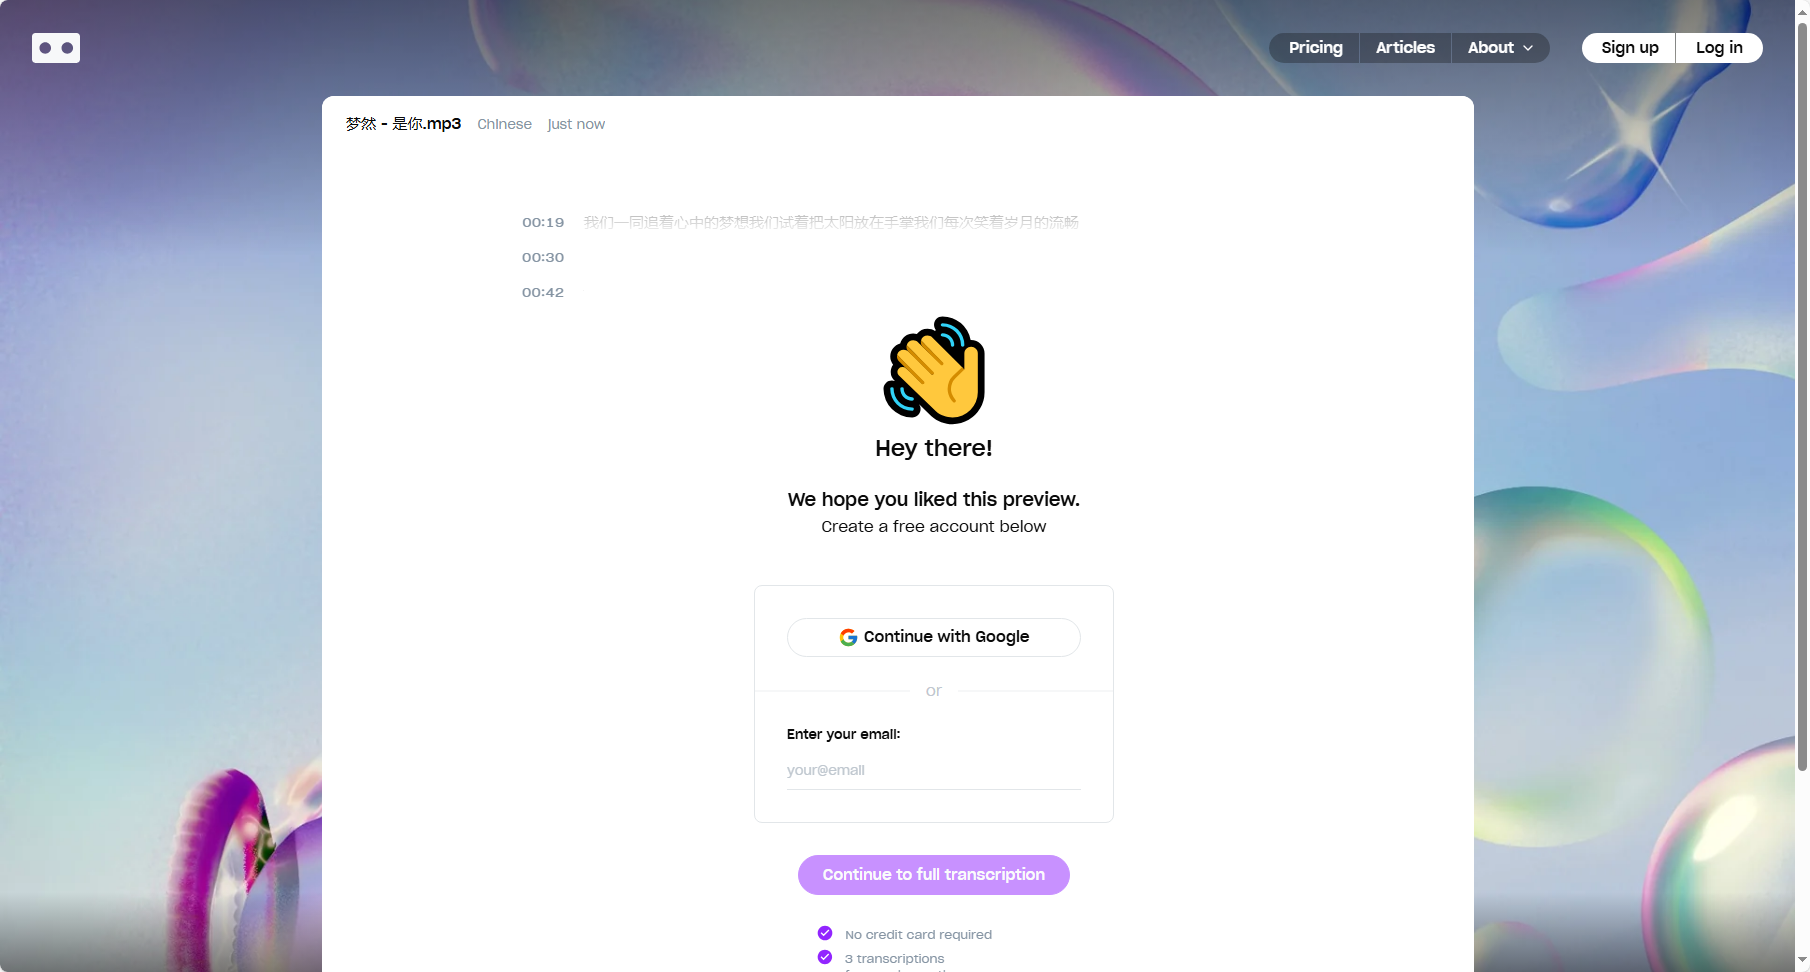Image resolution: width=1810 pixels, height=972 pixels.
Task: Open the About dropdown menu
Action: pos(1500,48)
